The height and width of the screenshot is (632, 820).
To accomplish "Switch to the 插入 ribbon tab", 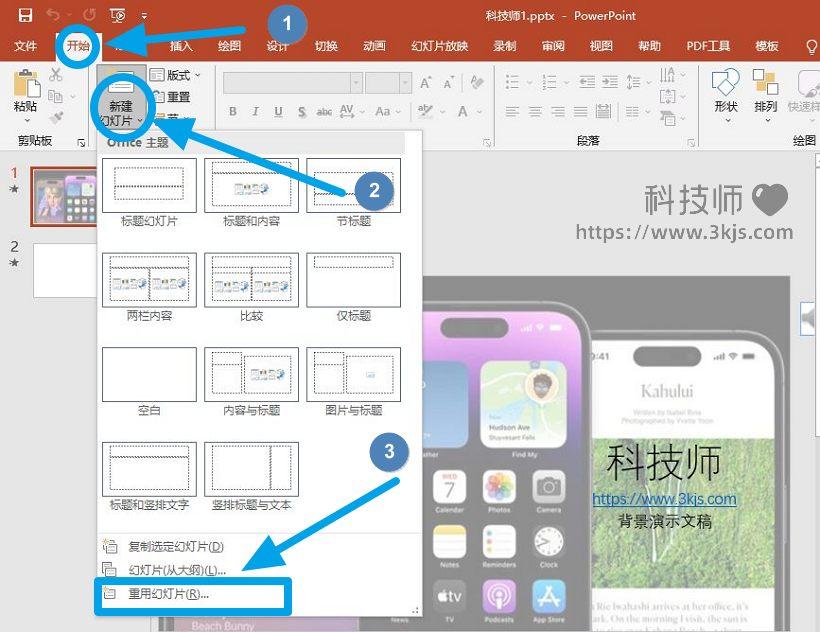I will click(x=181, y=46).
